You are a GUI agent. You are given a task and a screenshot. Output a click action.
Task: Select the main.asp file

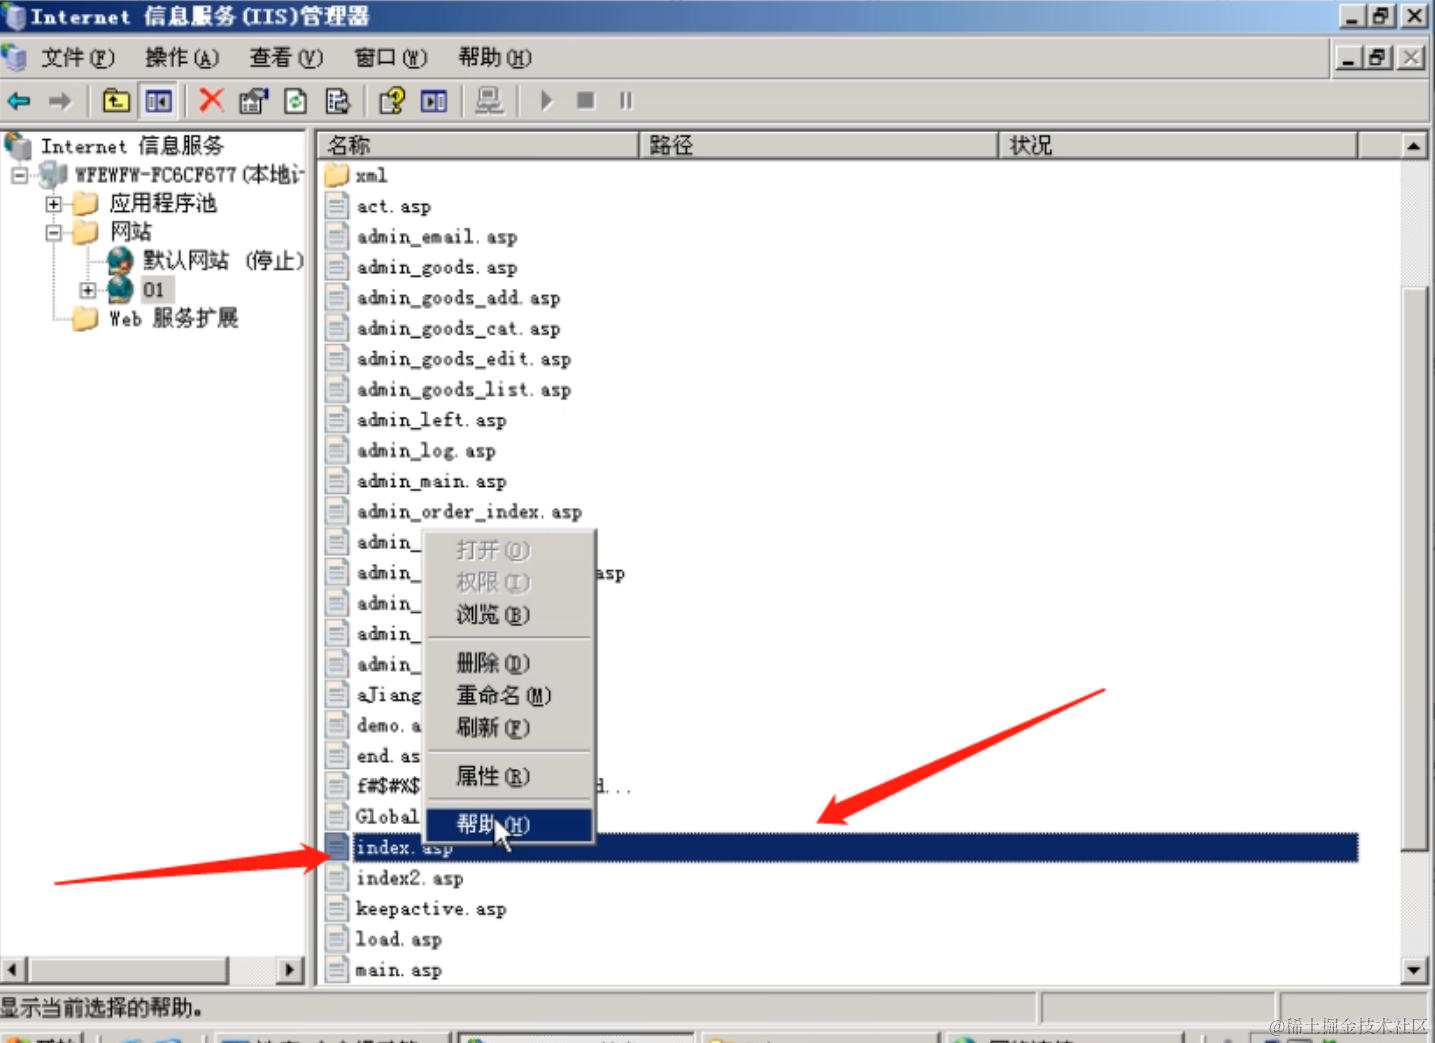click(x=399, y=970)
